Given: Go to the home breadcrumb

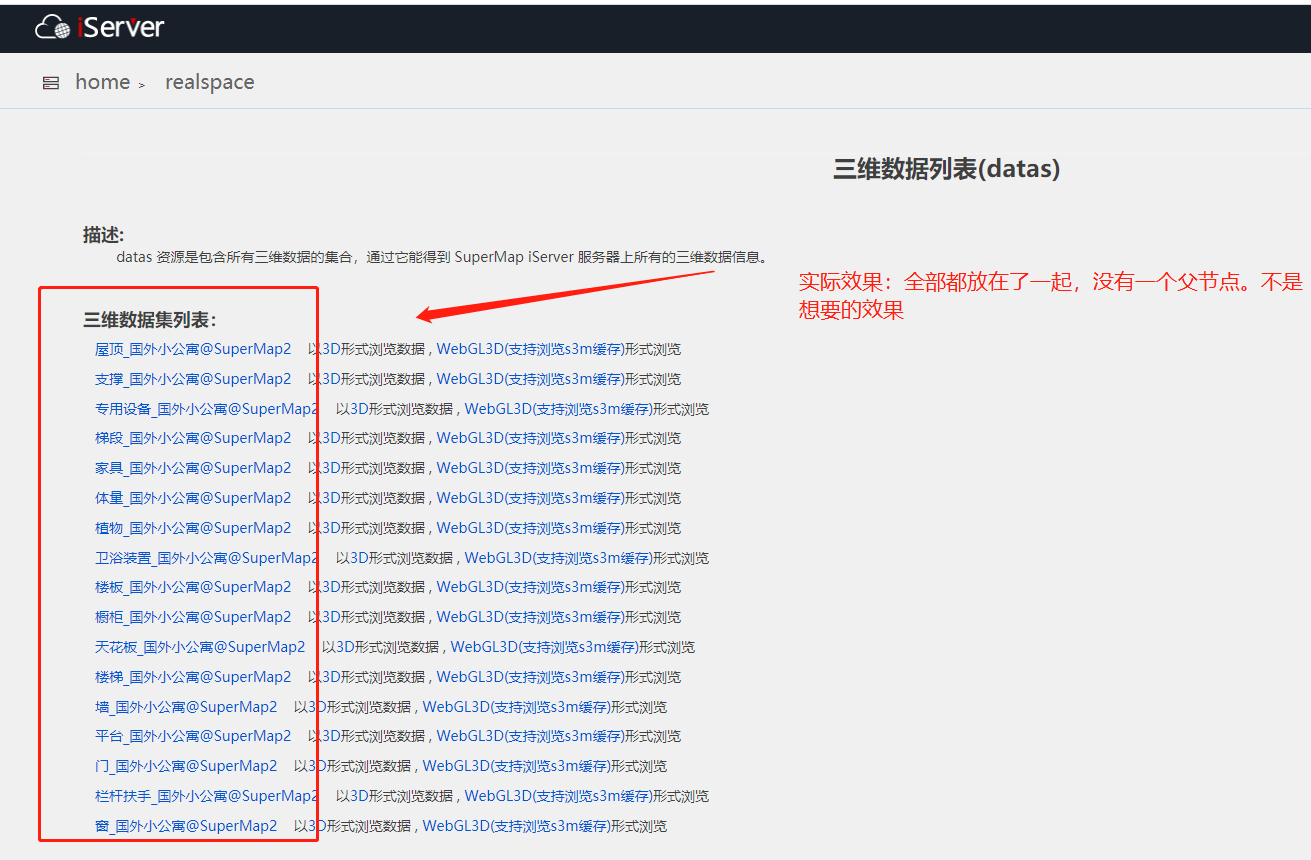Looking at the screenshot, I should [x=103, y=82].
